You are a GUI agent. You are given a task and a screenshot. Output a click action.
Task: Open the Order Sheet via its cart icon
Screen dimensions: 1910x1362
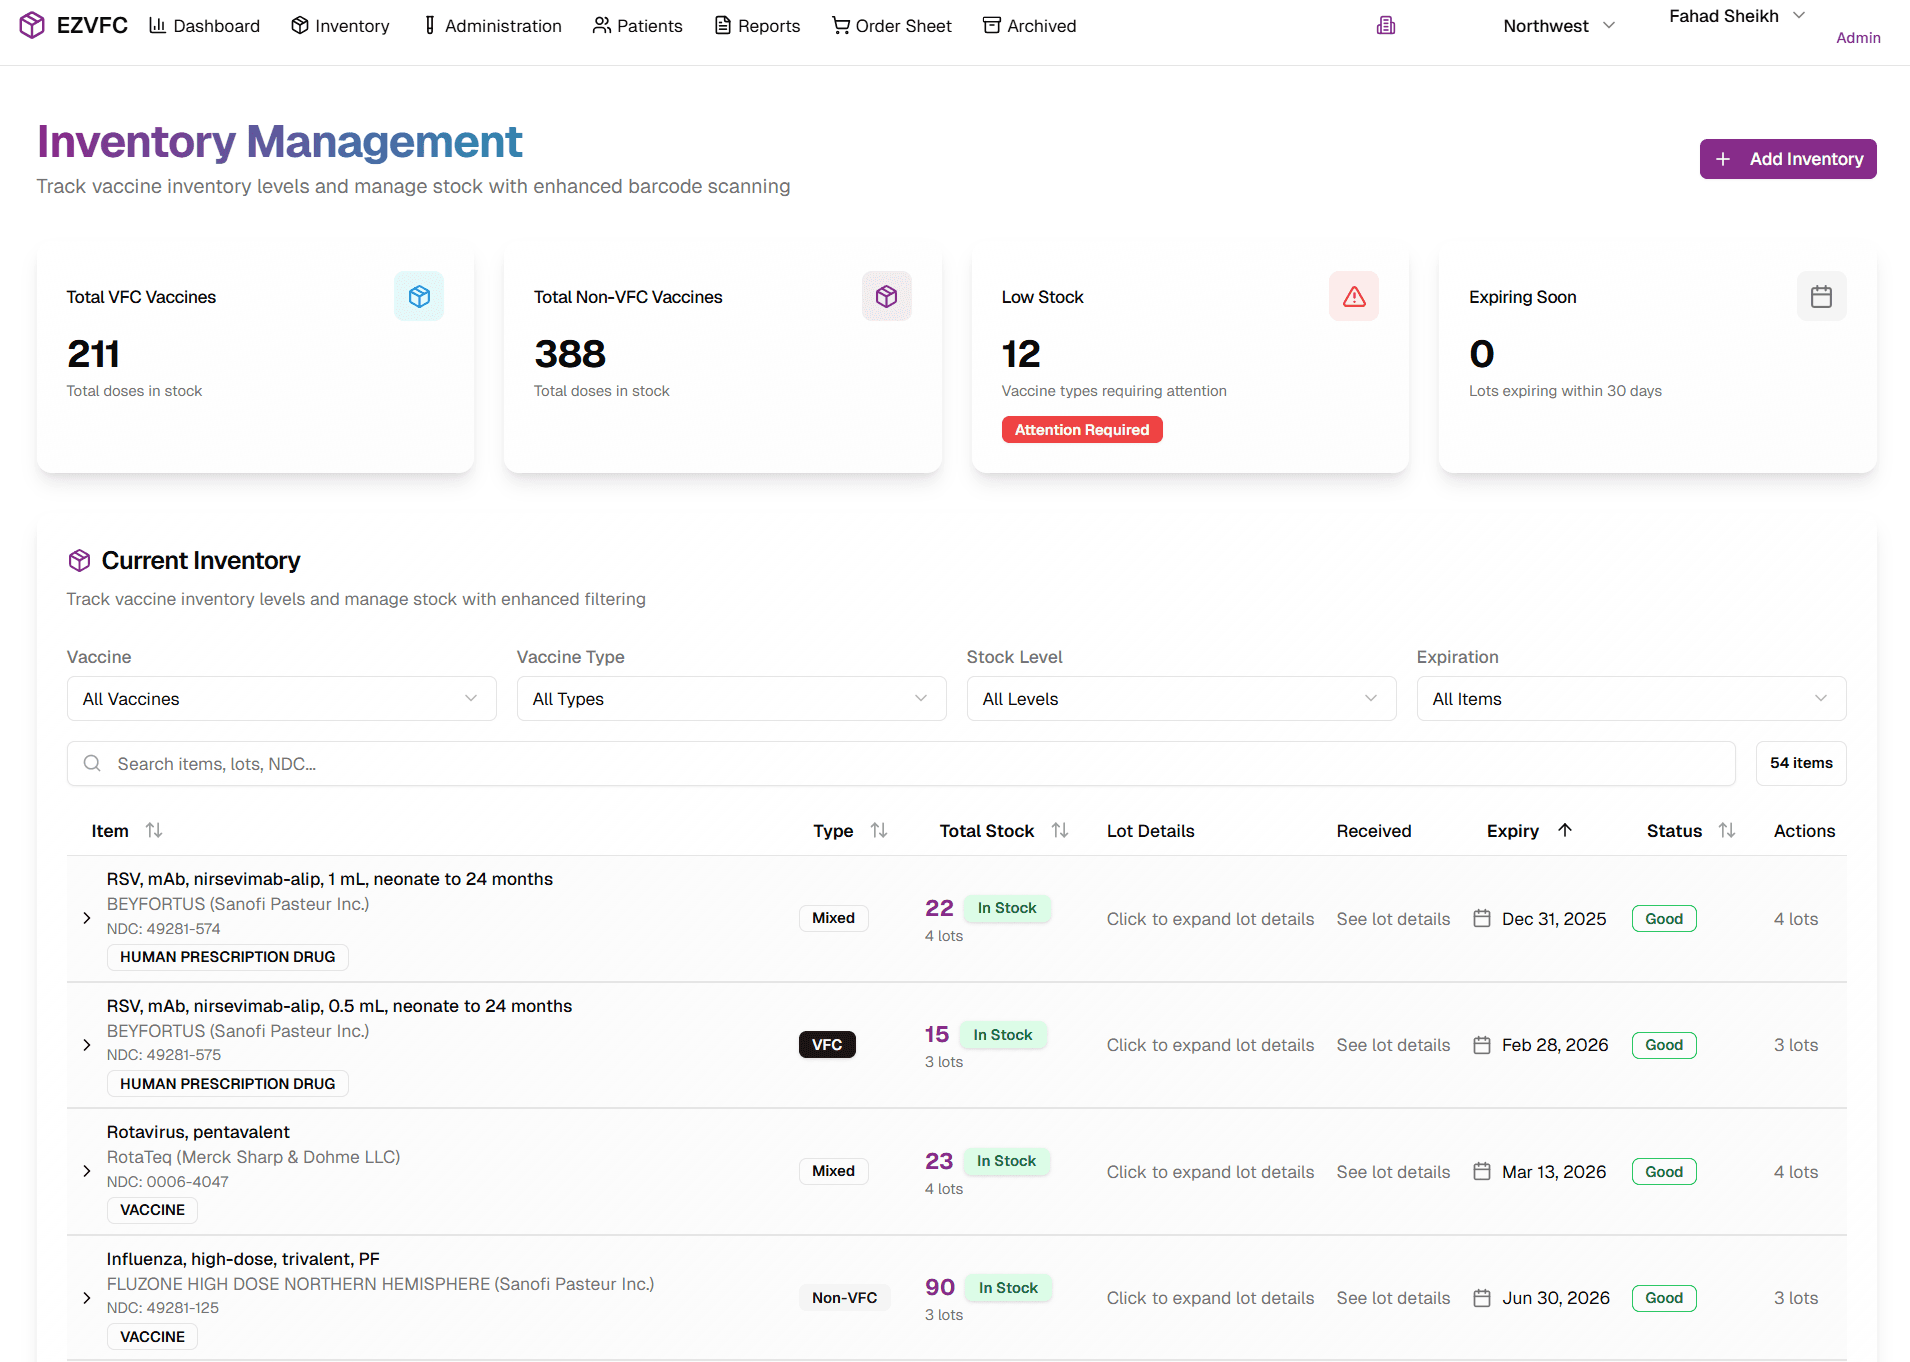[840, 25]
